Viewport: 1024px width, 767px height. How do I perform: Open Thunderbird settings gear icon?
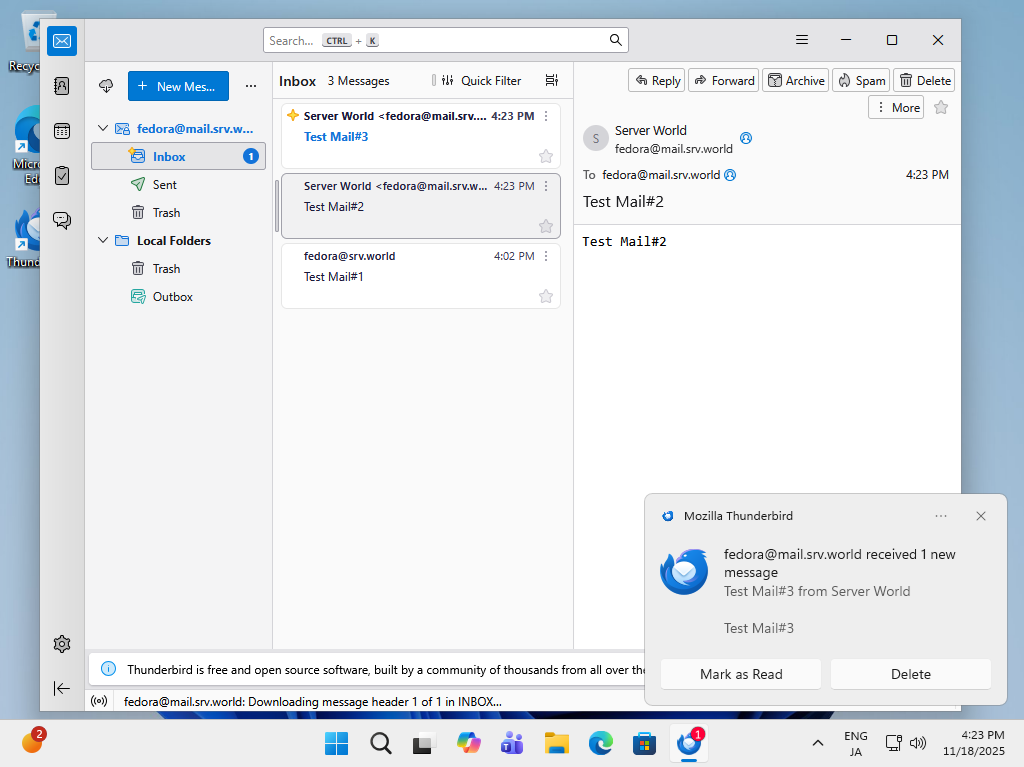[x=62, y=643]
